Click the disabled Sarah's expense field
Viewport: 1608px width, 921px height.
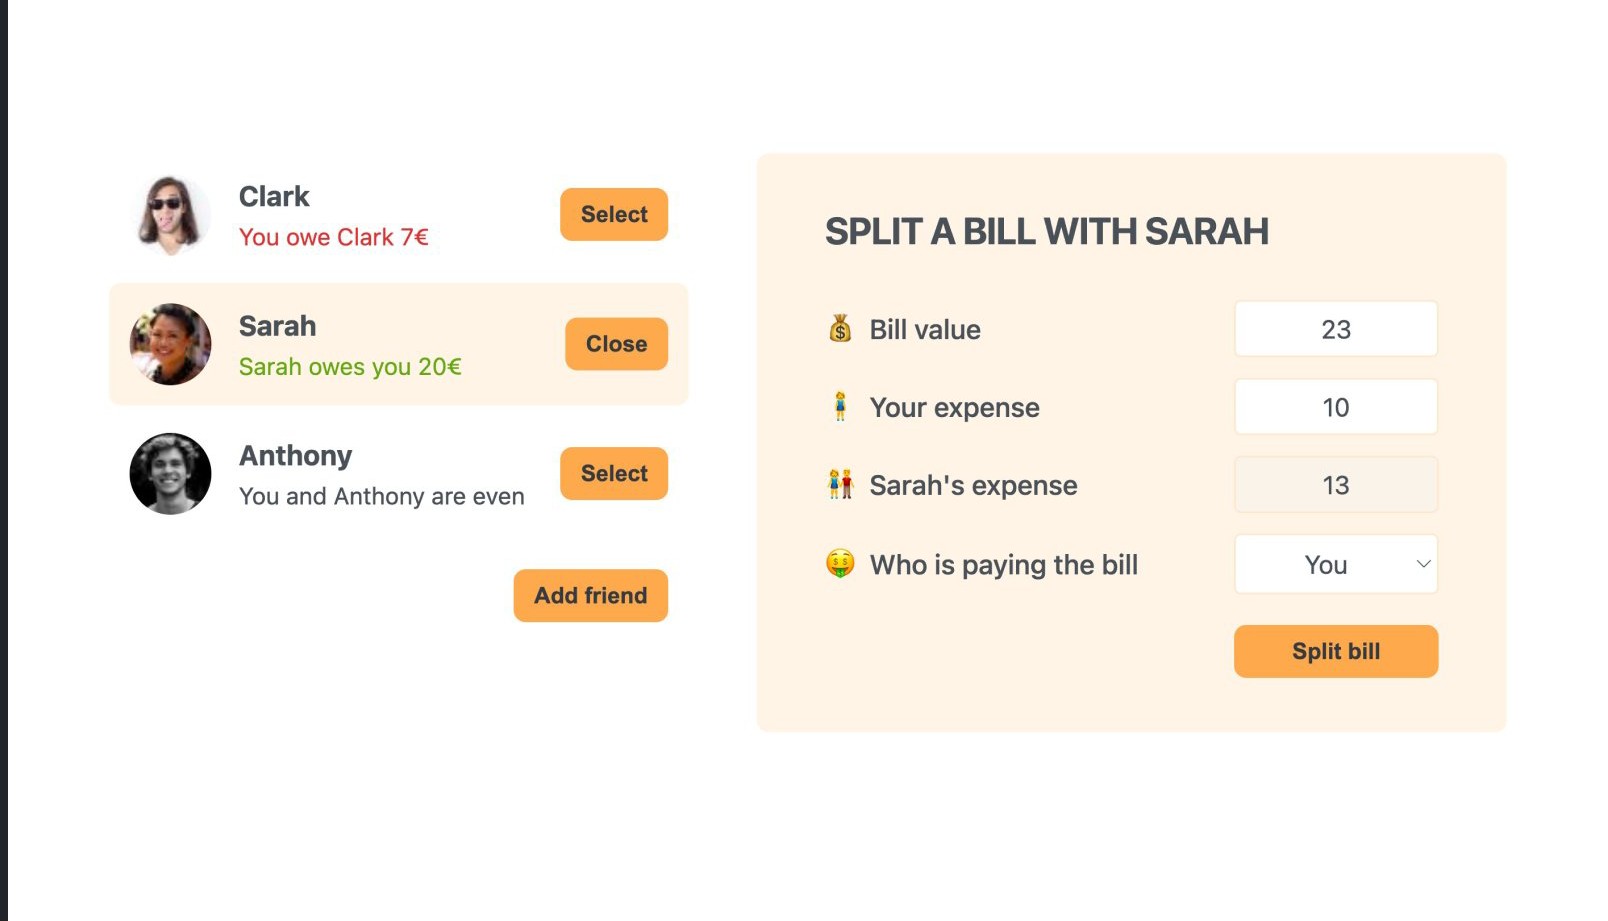(1336, 485)
